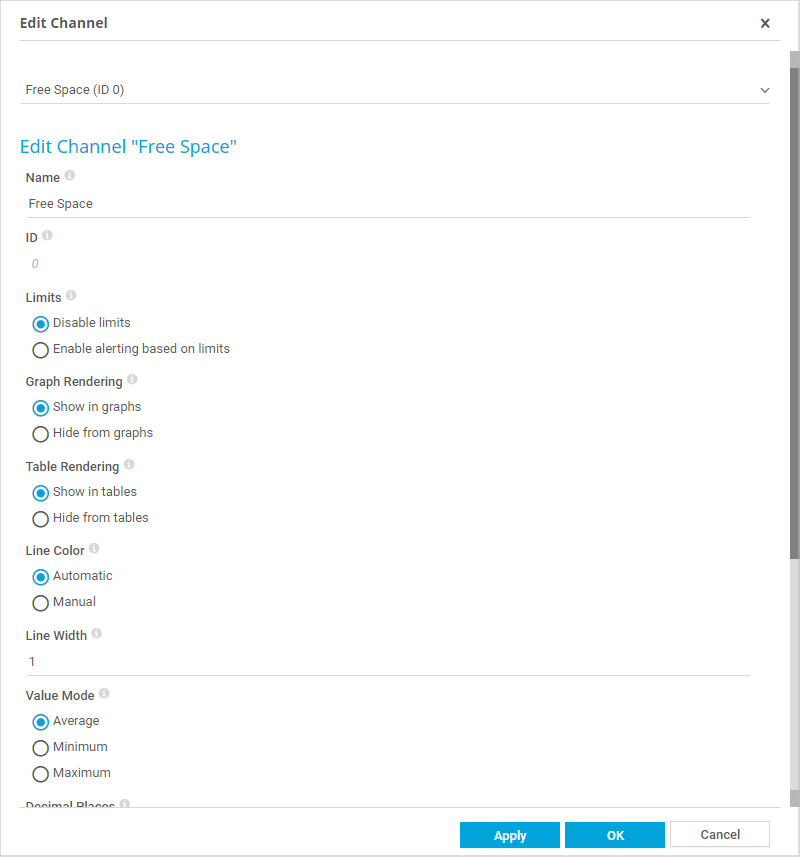Click the Line Width help icon
800x857 pixels.
pyautogui.click(x=97, y=634)
